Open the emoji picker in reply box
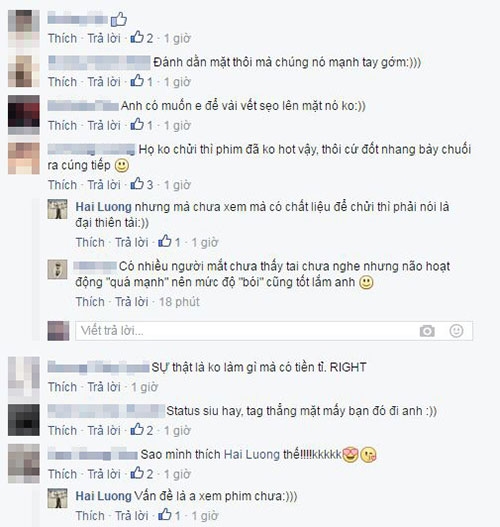 (x=456, y=331)
